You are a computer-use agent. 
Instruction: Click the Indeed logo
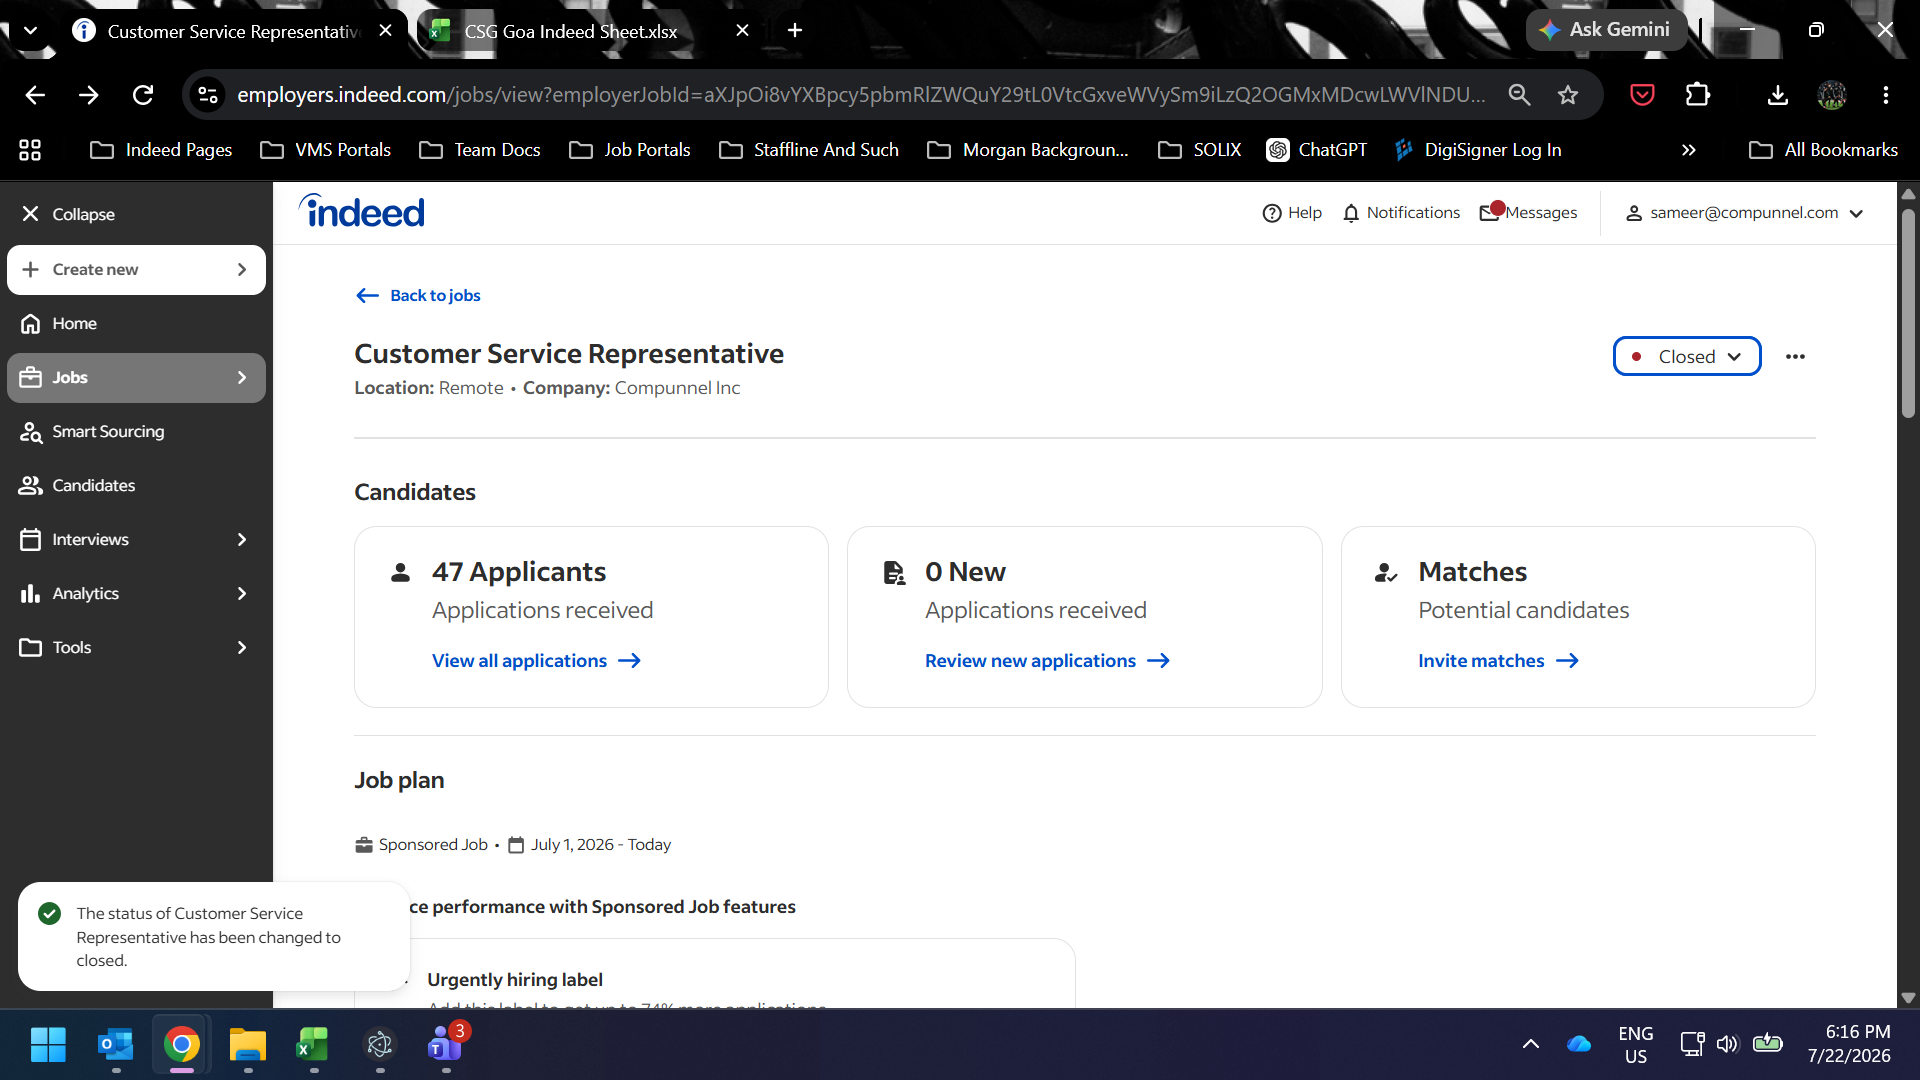[x=362, y=211]
